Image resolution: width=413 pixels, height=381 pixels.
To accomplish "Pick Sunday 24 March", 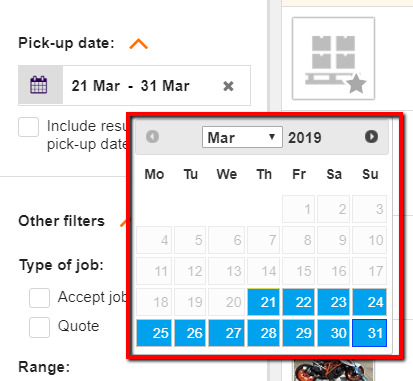I will (x=369, y=302).
